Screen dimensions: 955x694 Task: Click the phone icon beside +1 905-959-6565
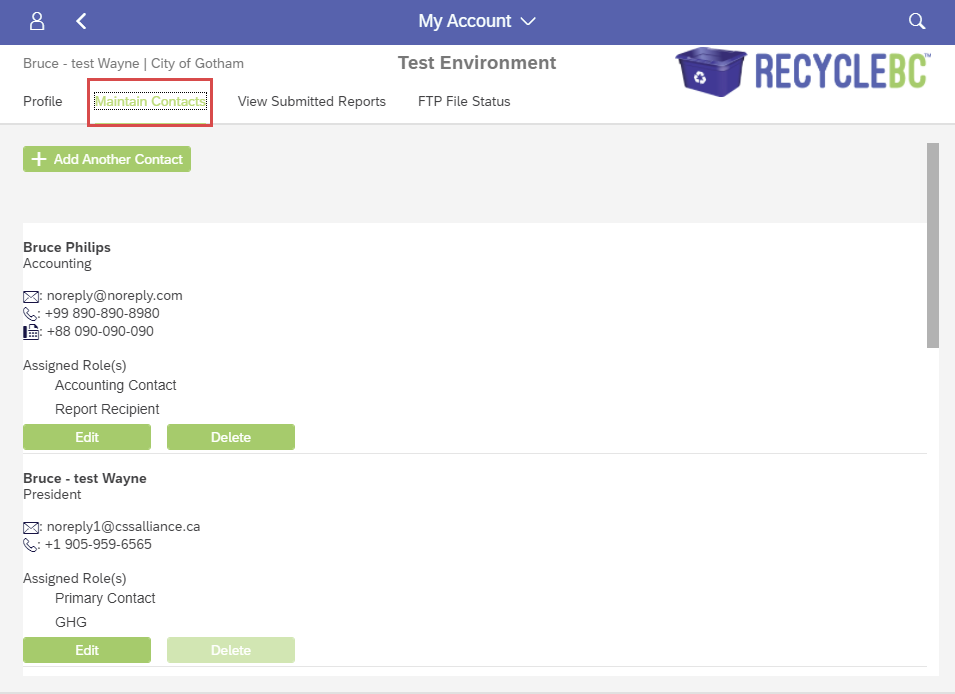[30, 545]
